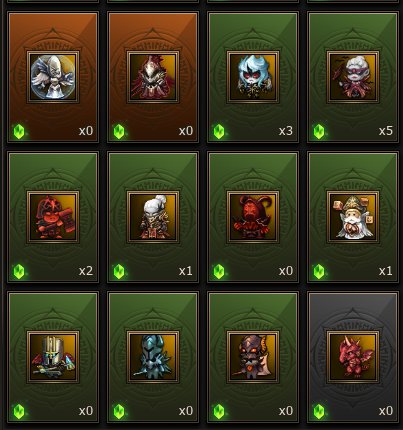Viewport: 403px width, 430px height.
Task: Select the white angel hero in glass orb
Action: (x=53, y=77)
